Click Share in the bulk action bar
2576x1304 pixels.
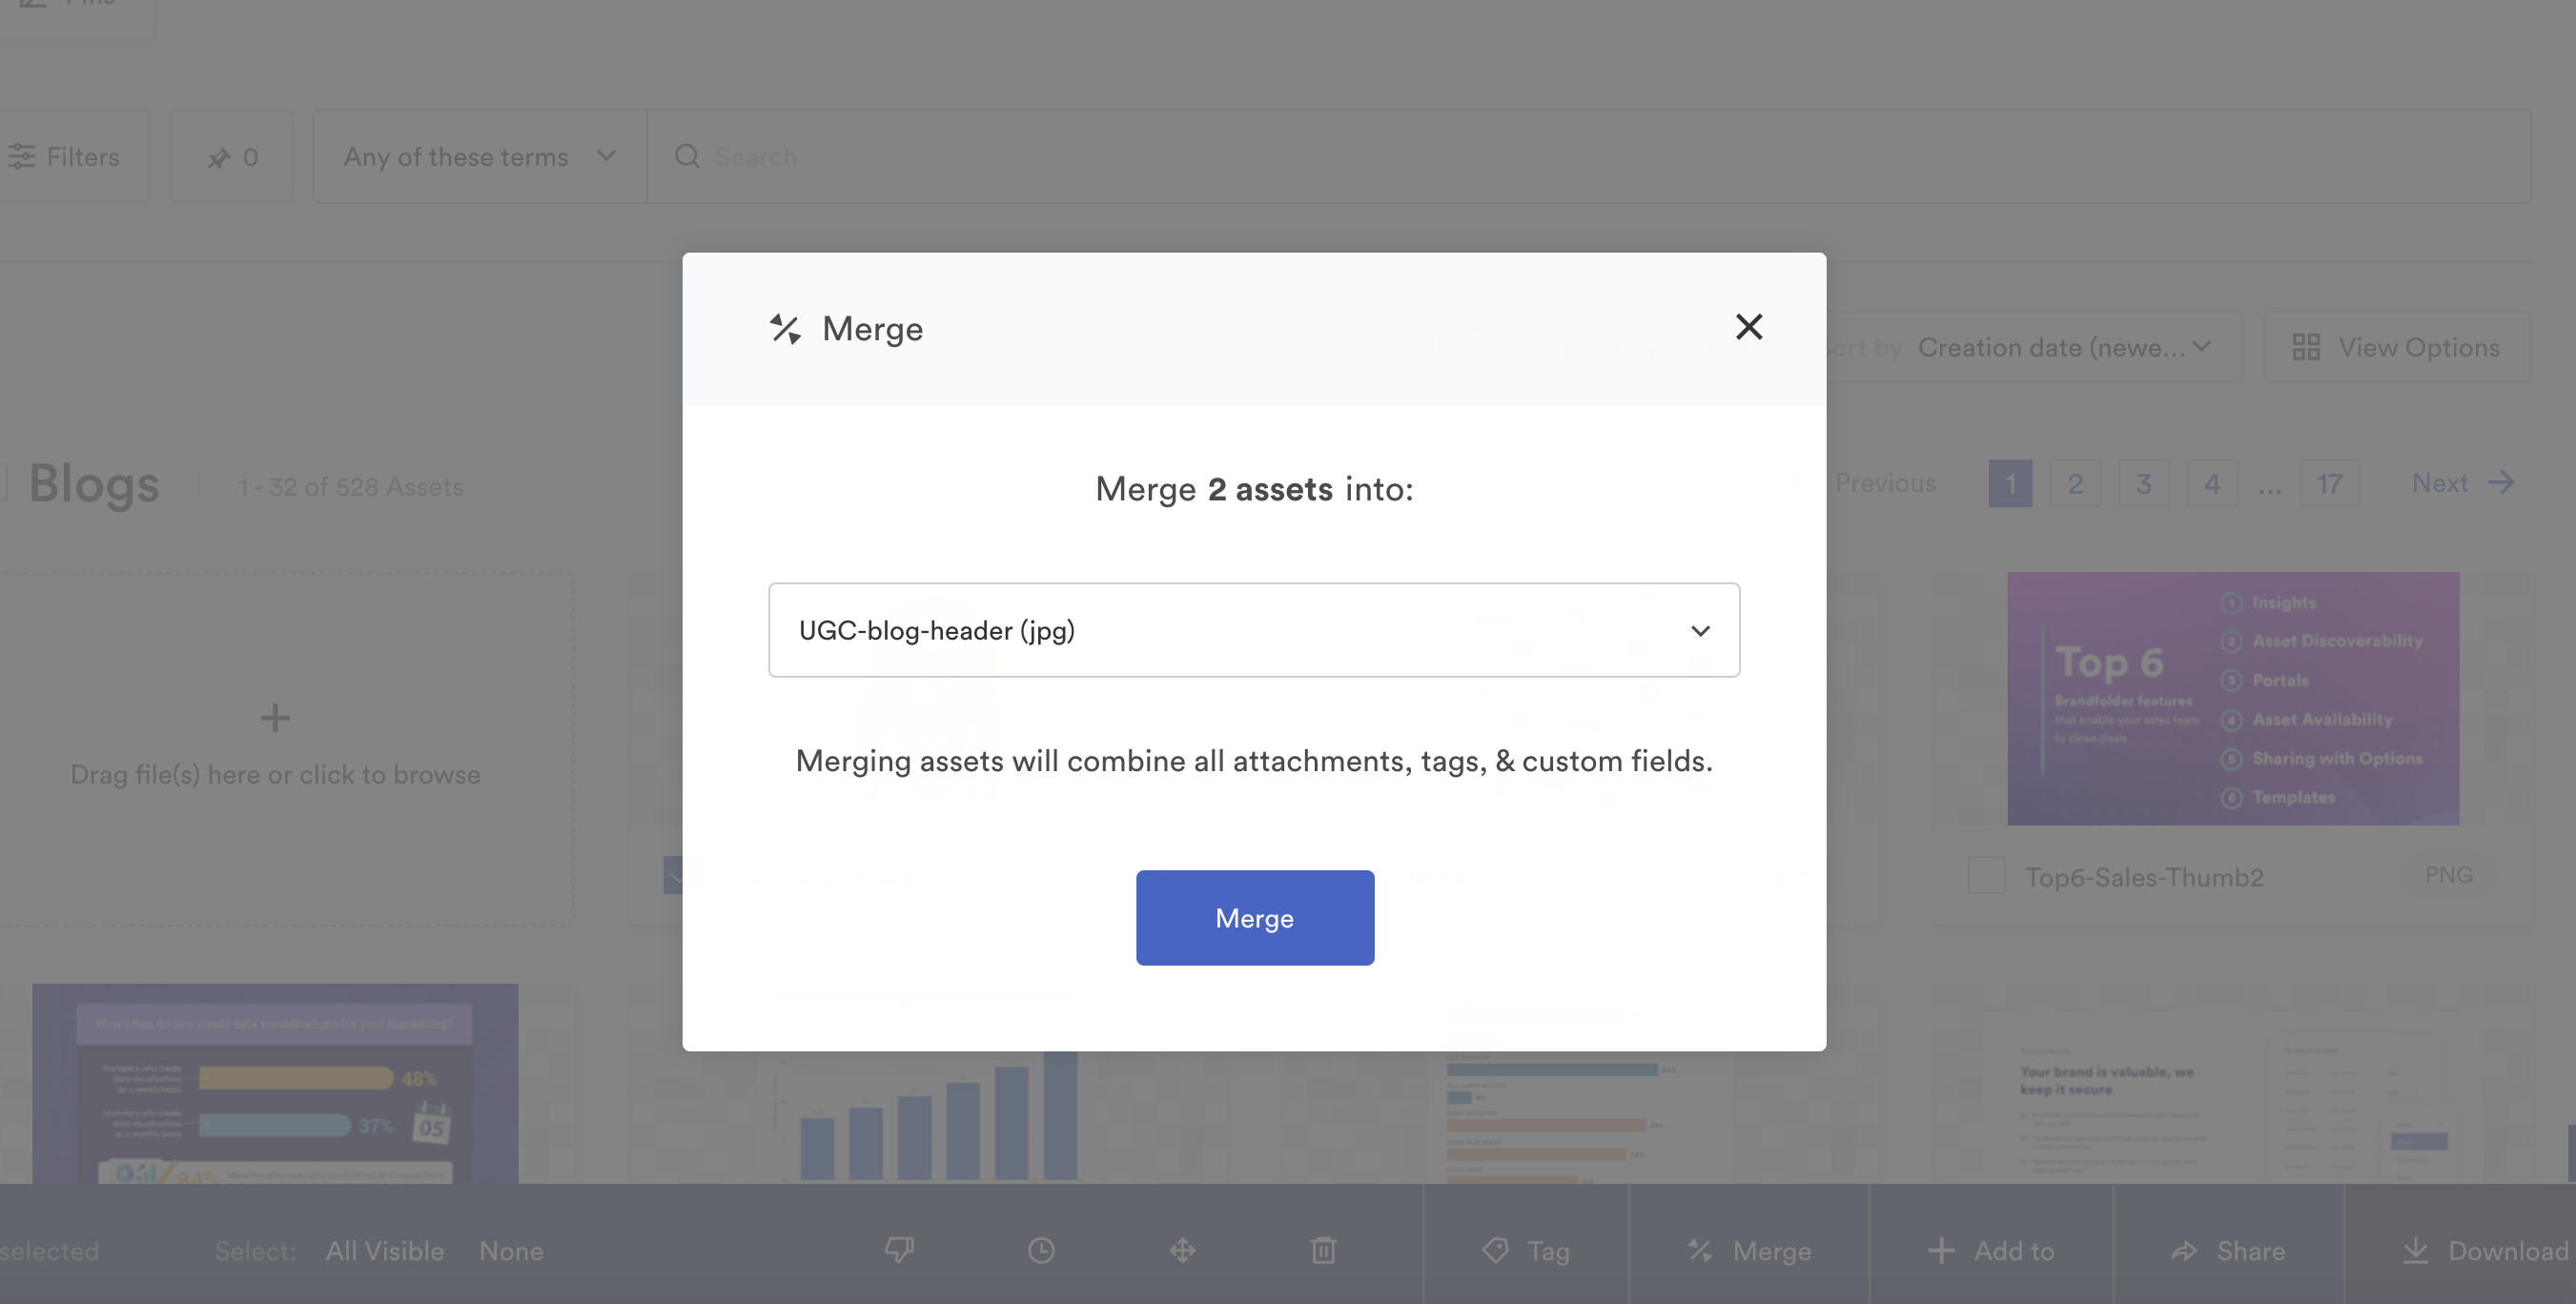click(2228, 1250)
